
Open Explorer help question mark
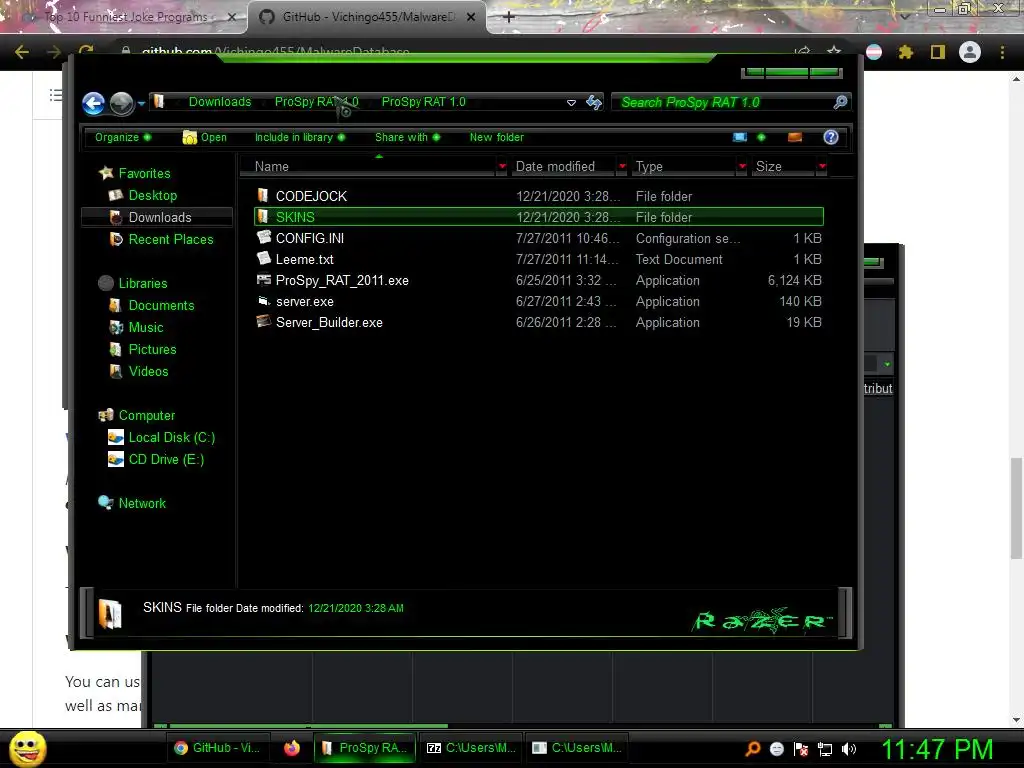(x=831, y=137)
